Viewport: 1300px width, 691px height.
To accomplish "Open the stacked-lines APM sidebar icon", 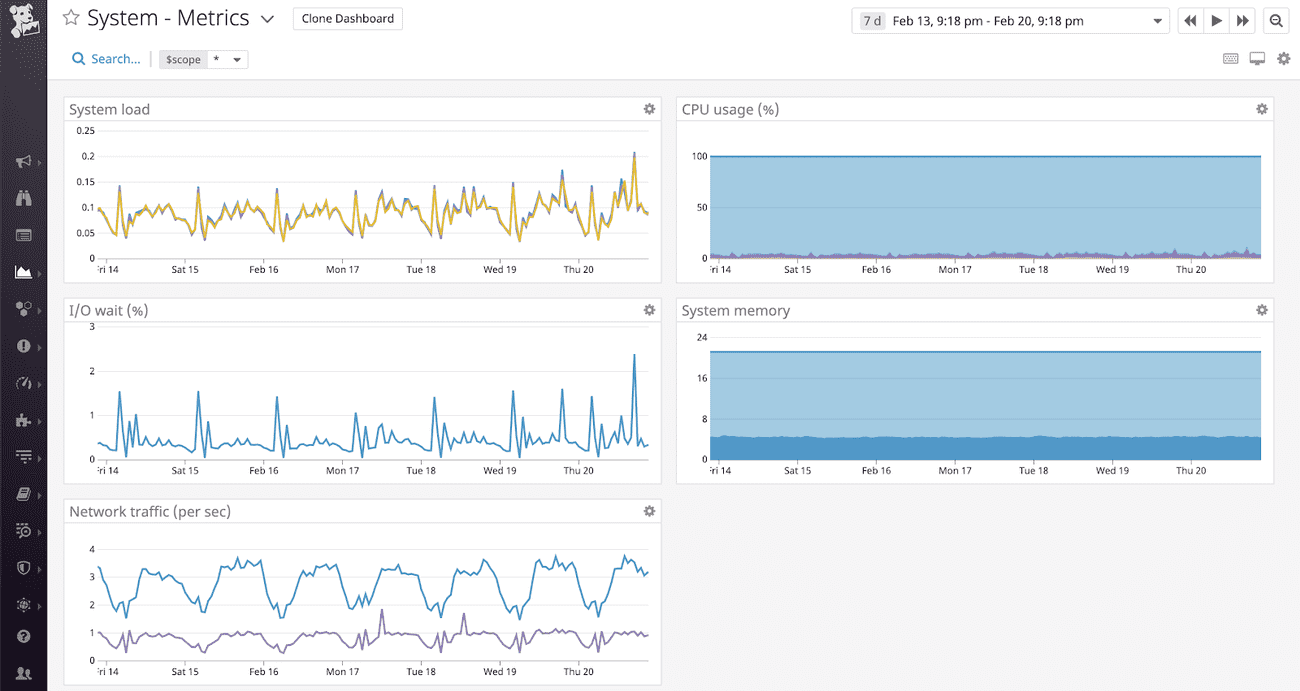I will click(24, 457).
